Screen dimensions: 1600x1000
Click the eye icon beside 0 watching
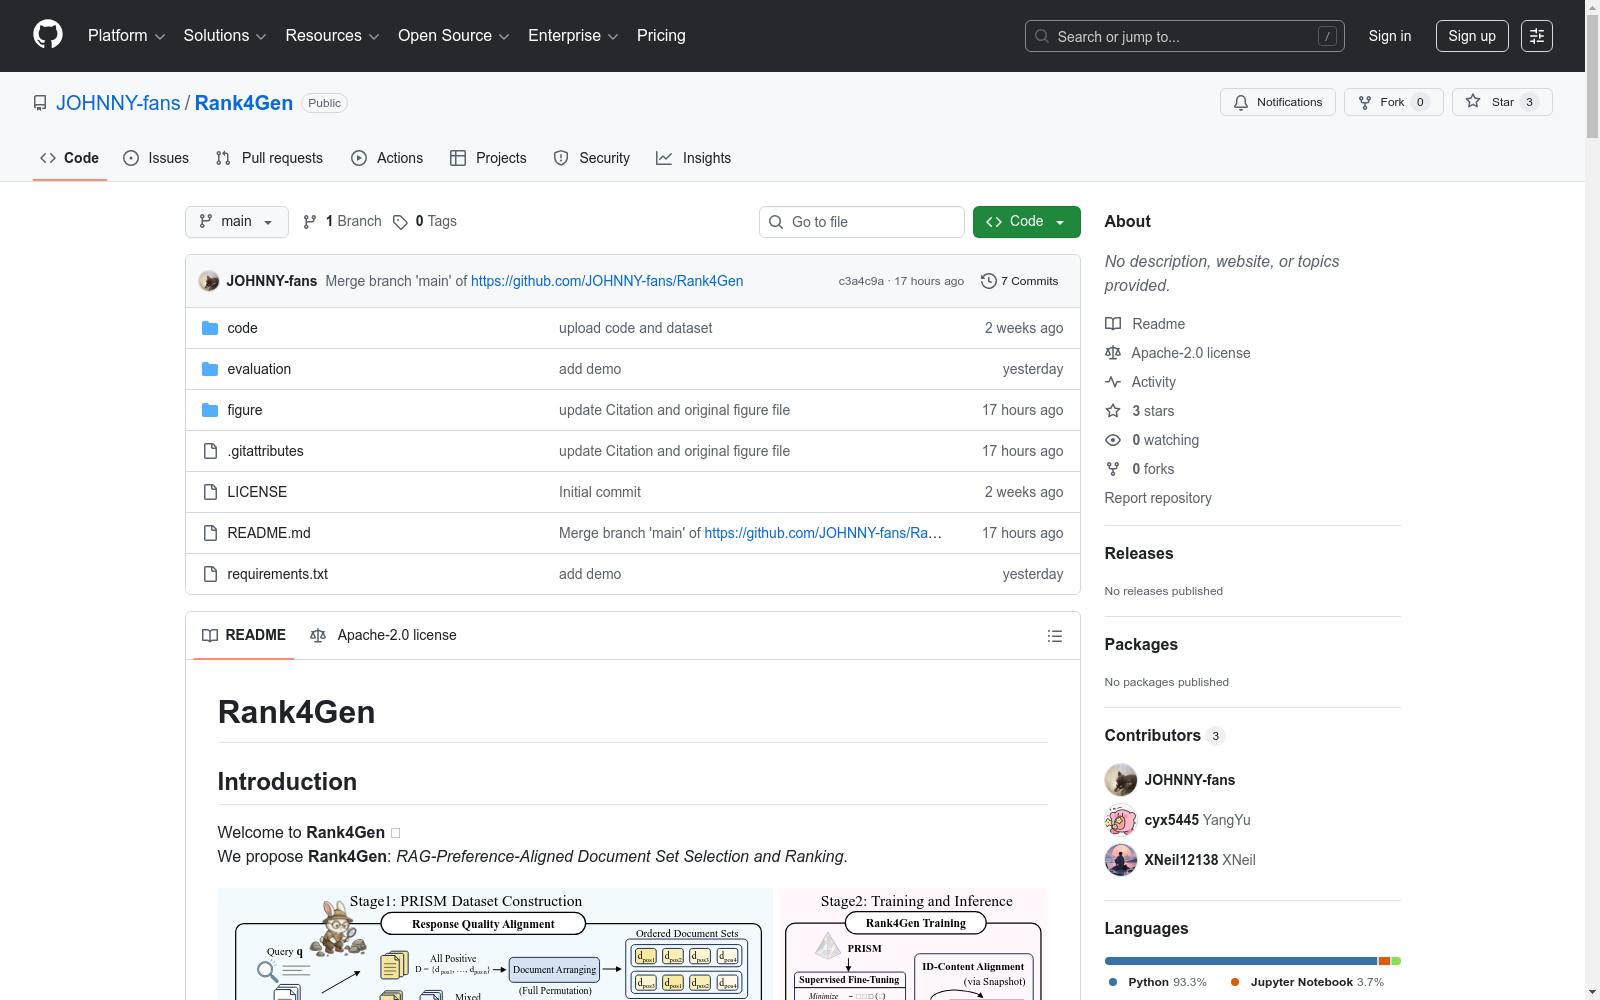coord(1113,440)
